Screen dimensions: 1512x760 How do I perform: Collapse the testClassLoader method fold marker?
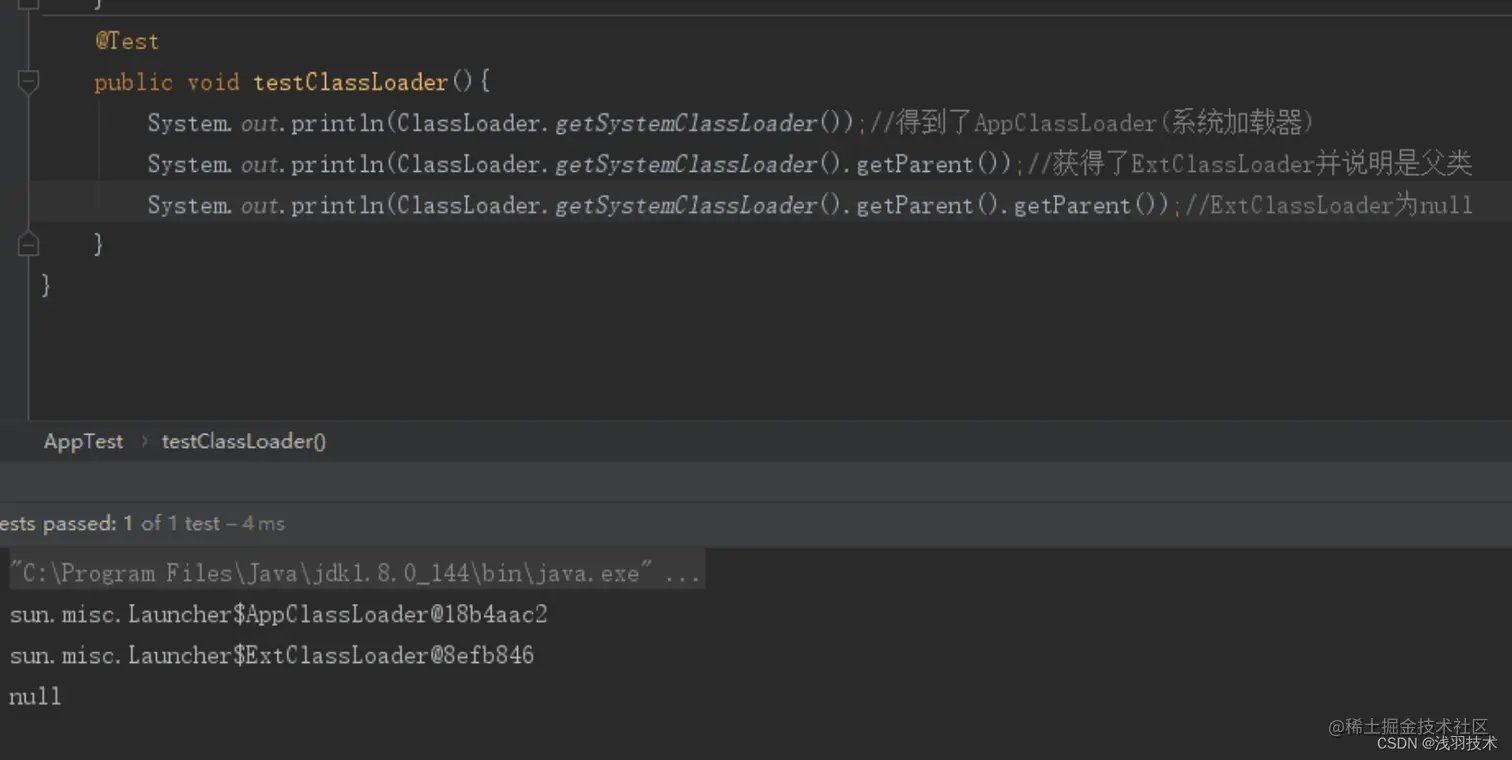[29, 82]
